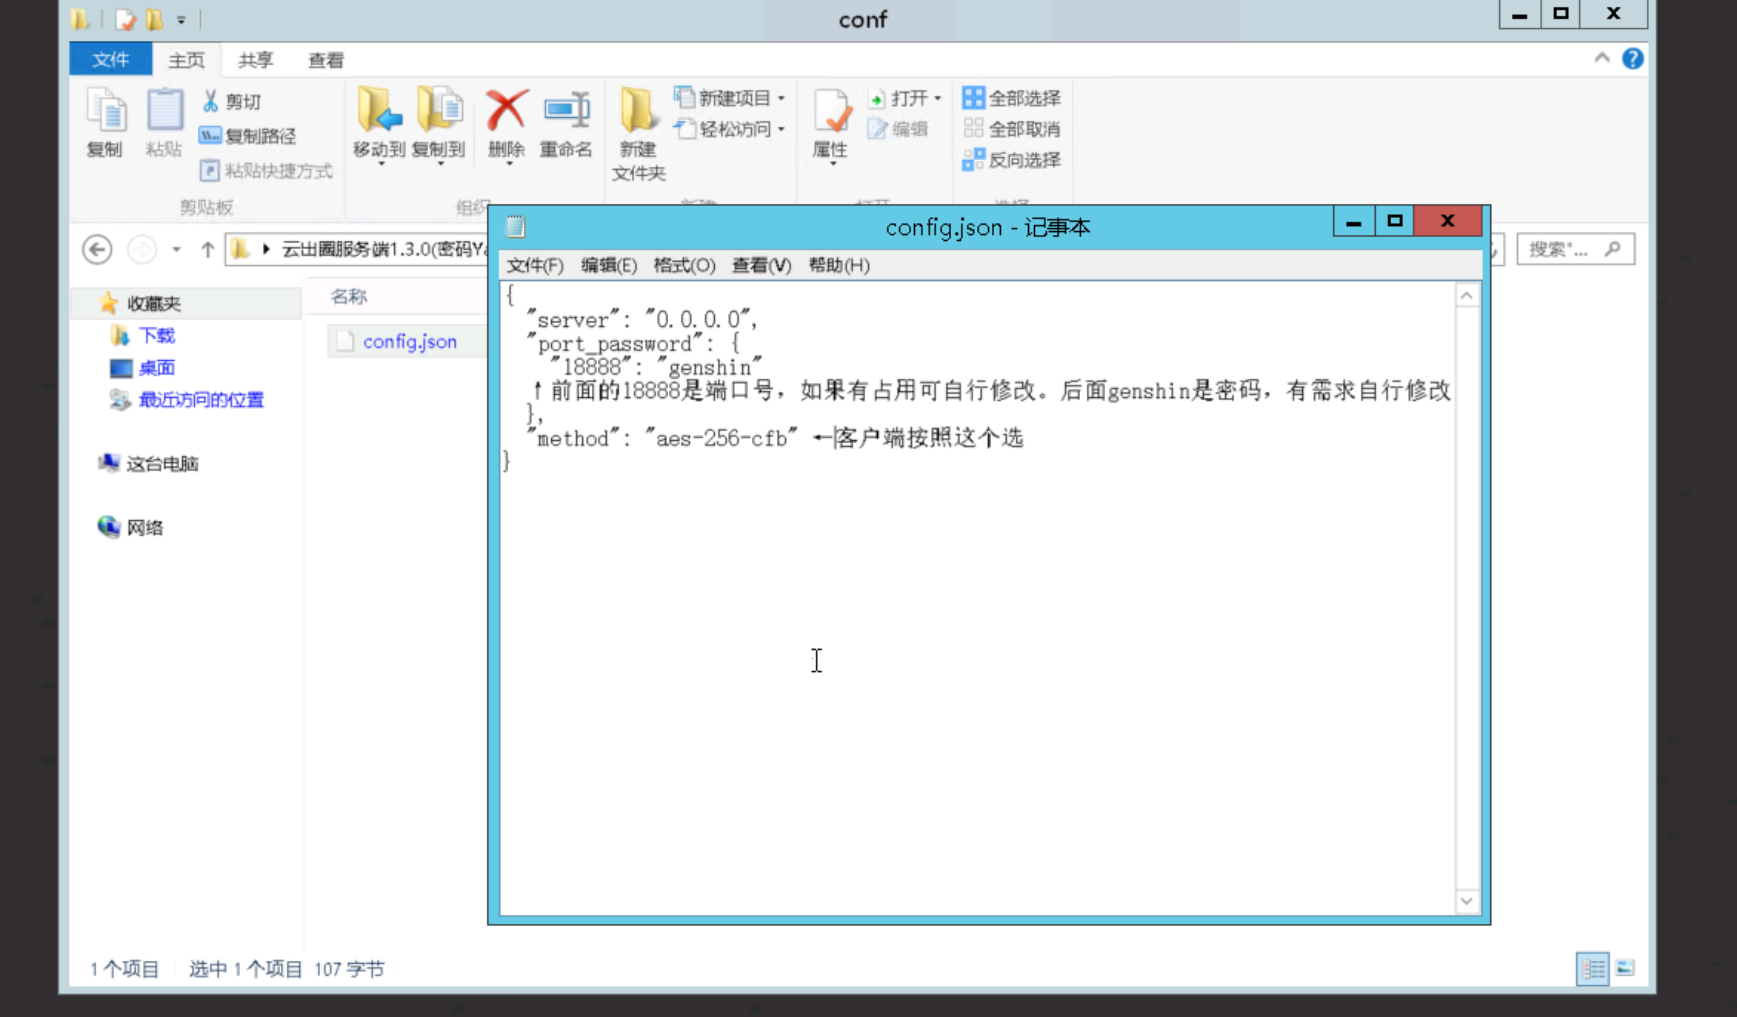The image size is (1737, 1017).
Task: Click Cut (剪切) in the clipboard group
Action: pos(232,102)
